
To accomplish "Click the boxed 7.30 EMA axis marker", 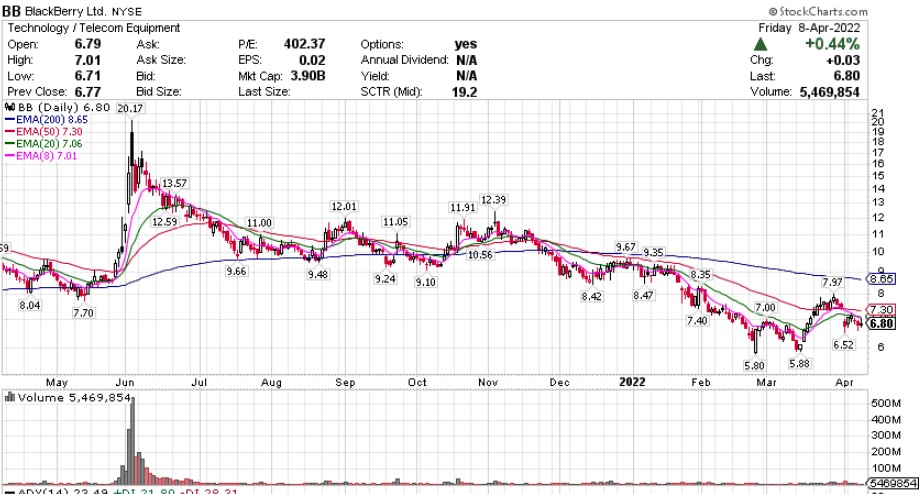I will (x=882, y=309).
